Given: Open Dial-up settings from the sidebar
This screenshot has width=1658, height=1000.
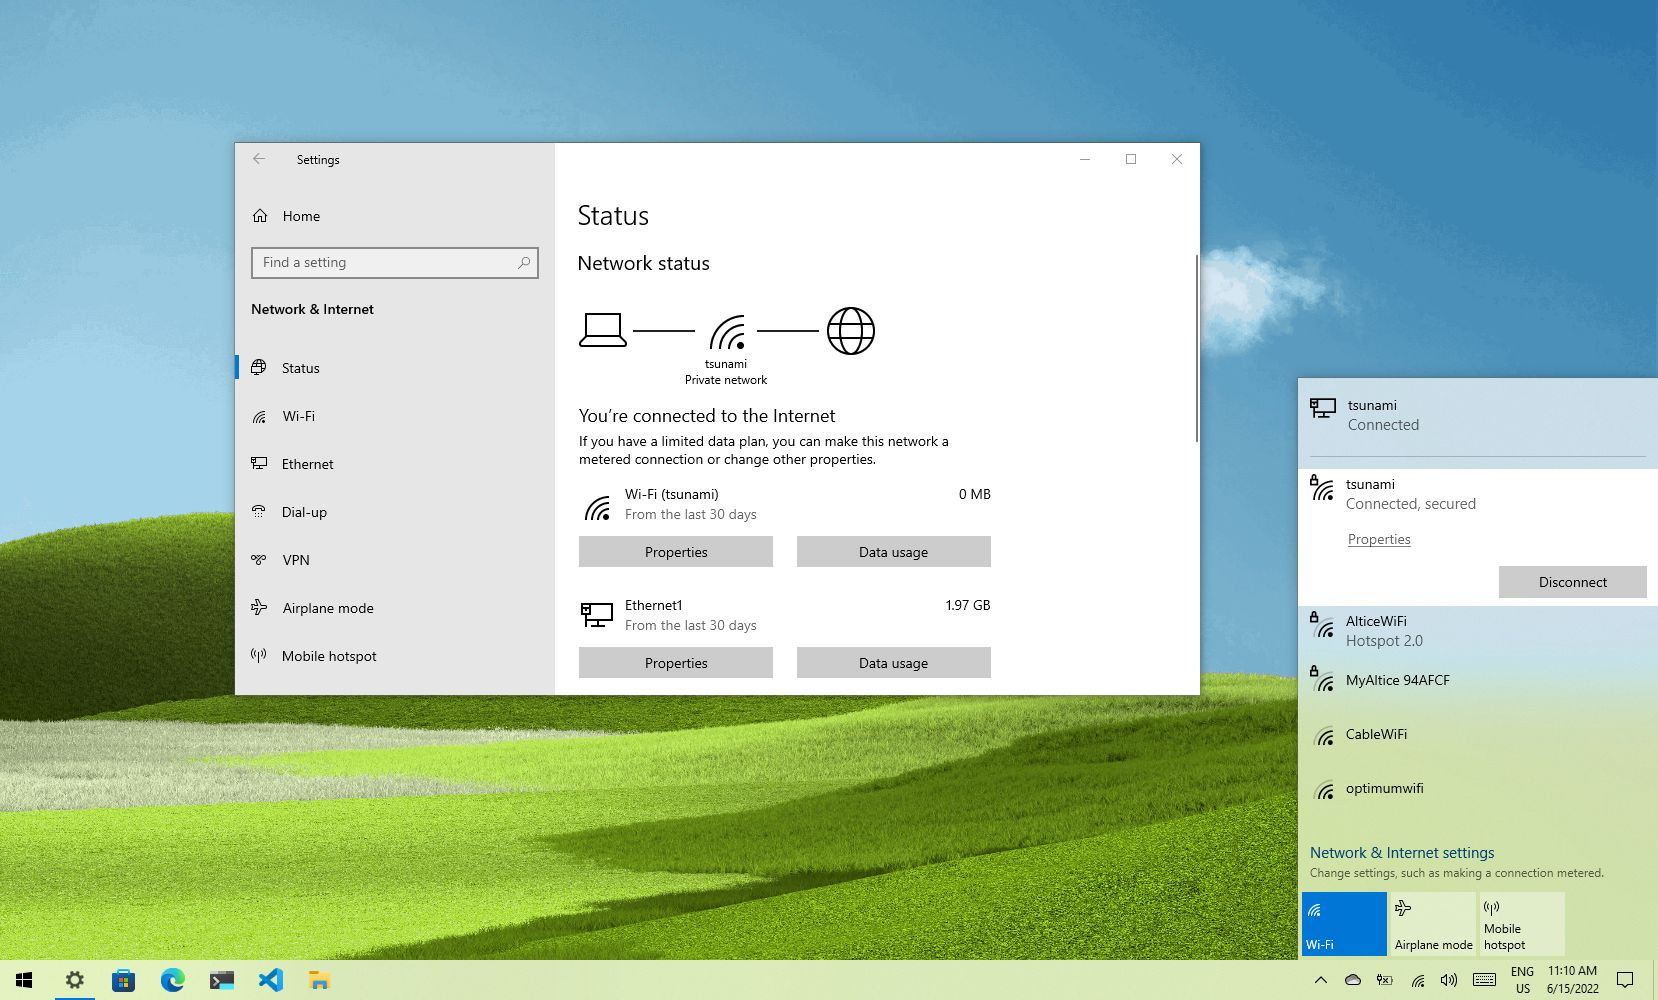Looking at the screenshot, I should click(x=303, y=512).
